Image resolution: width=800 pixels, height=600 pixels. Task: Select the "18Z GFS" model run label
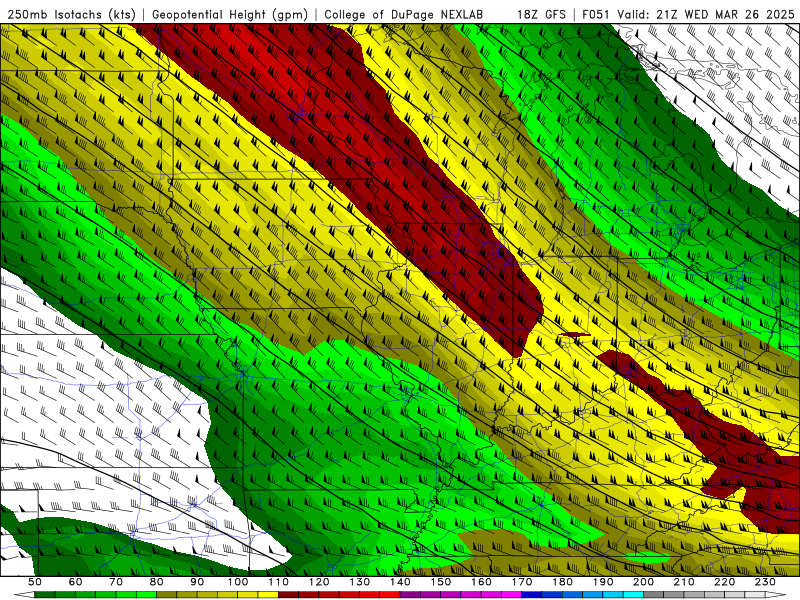tap(541, 14)
